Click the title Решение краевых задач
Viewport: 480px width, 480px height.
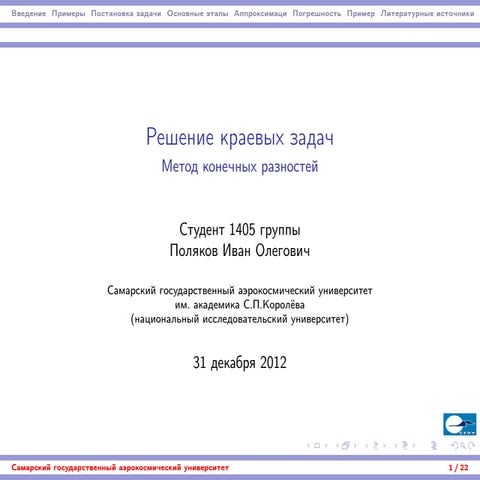tap(240, 137)
